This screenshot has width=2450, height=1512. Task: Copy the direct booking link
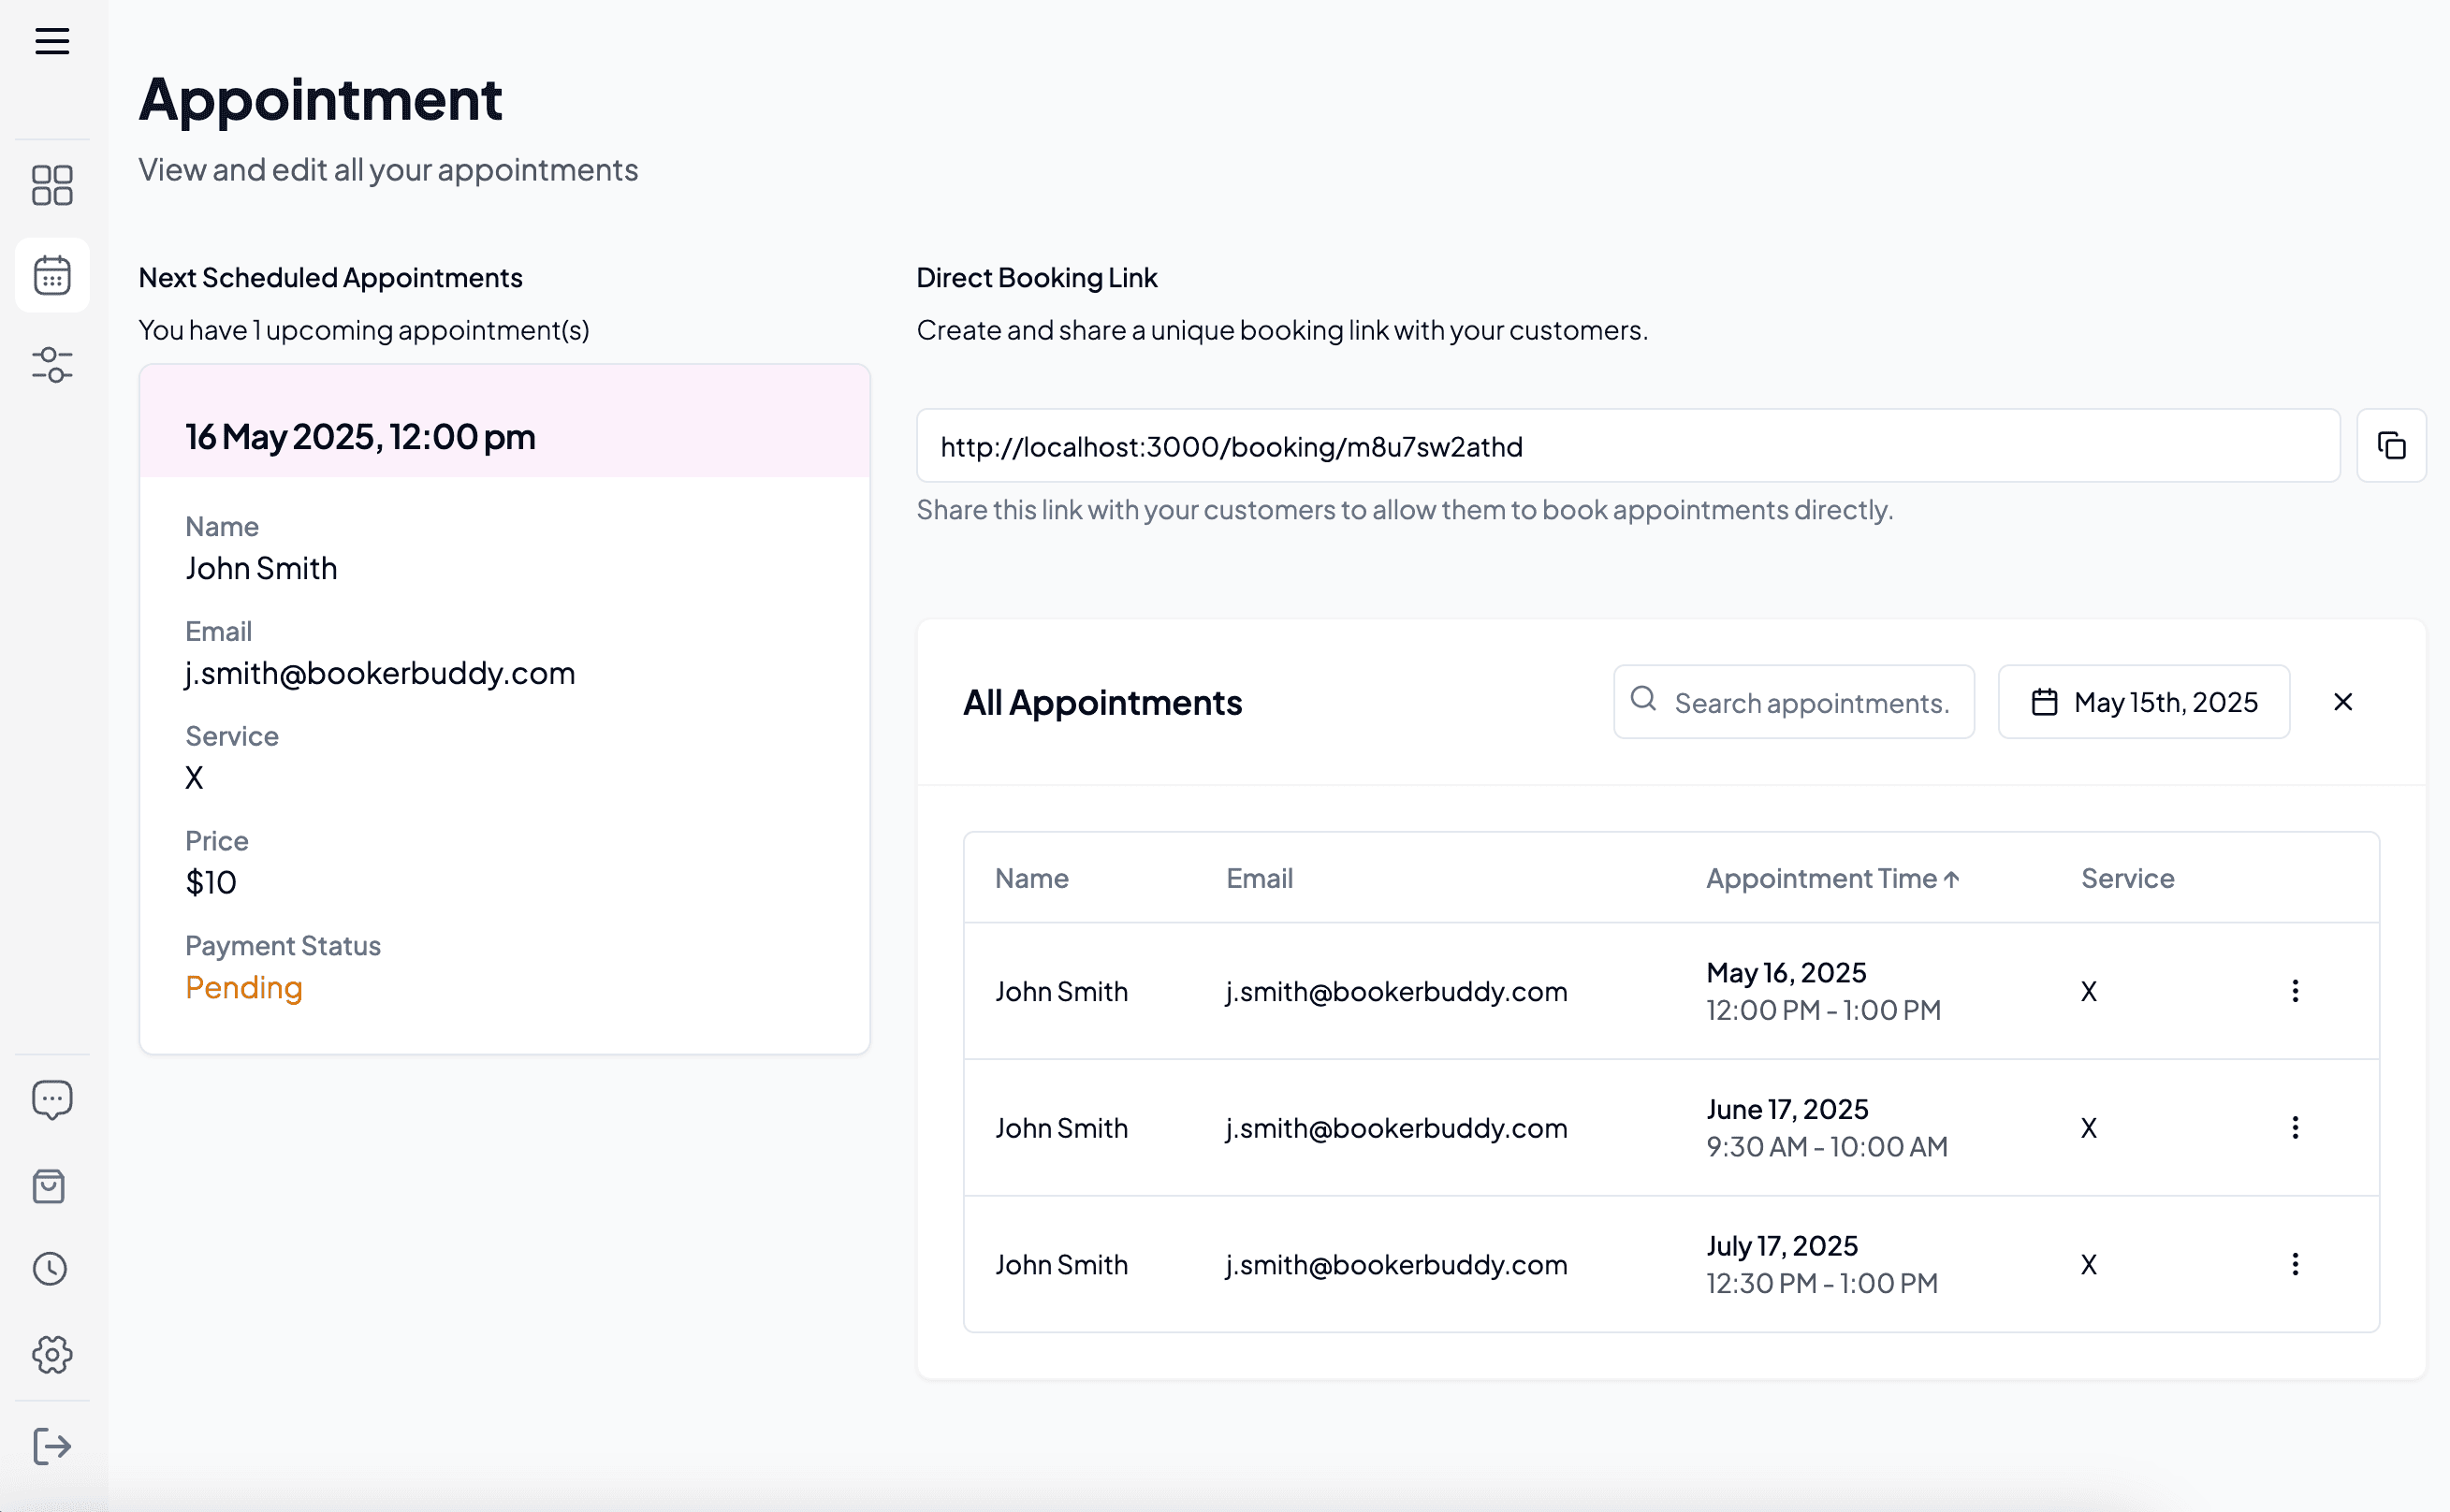tap(2392, 445)
